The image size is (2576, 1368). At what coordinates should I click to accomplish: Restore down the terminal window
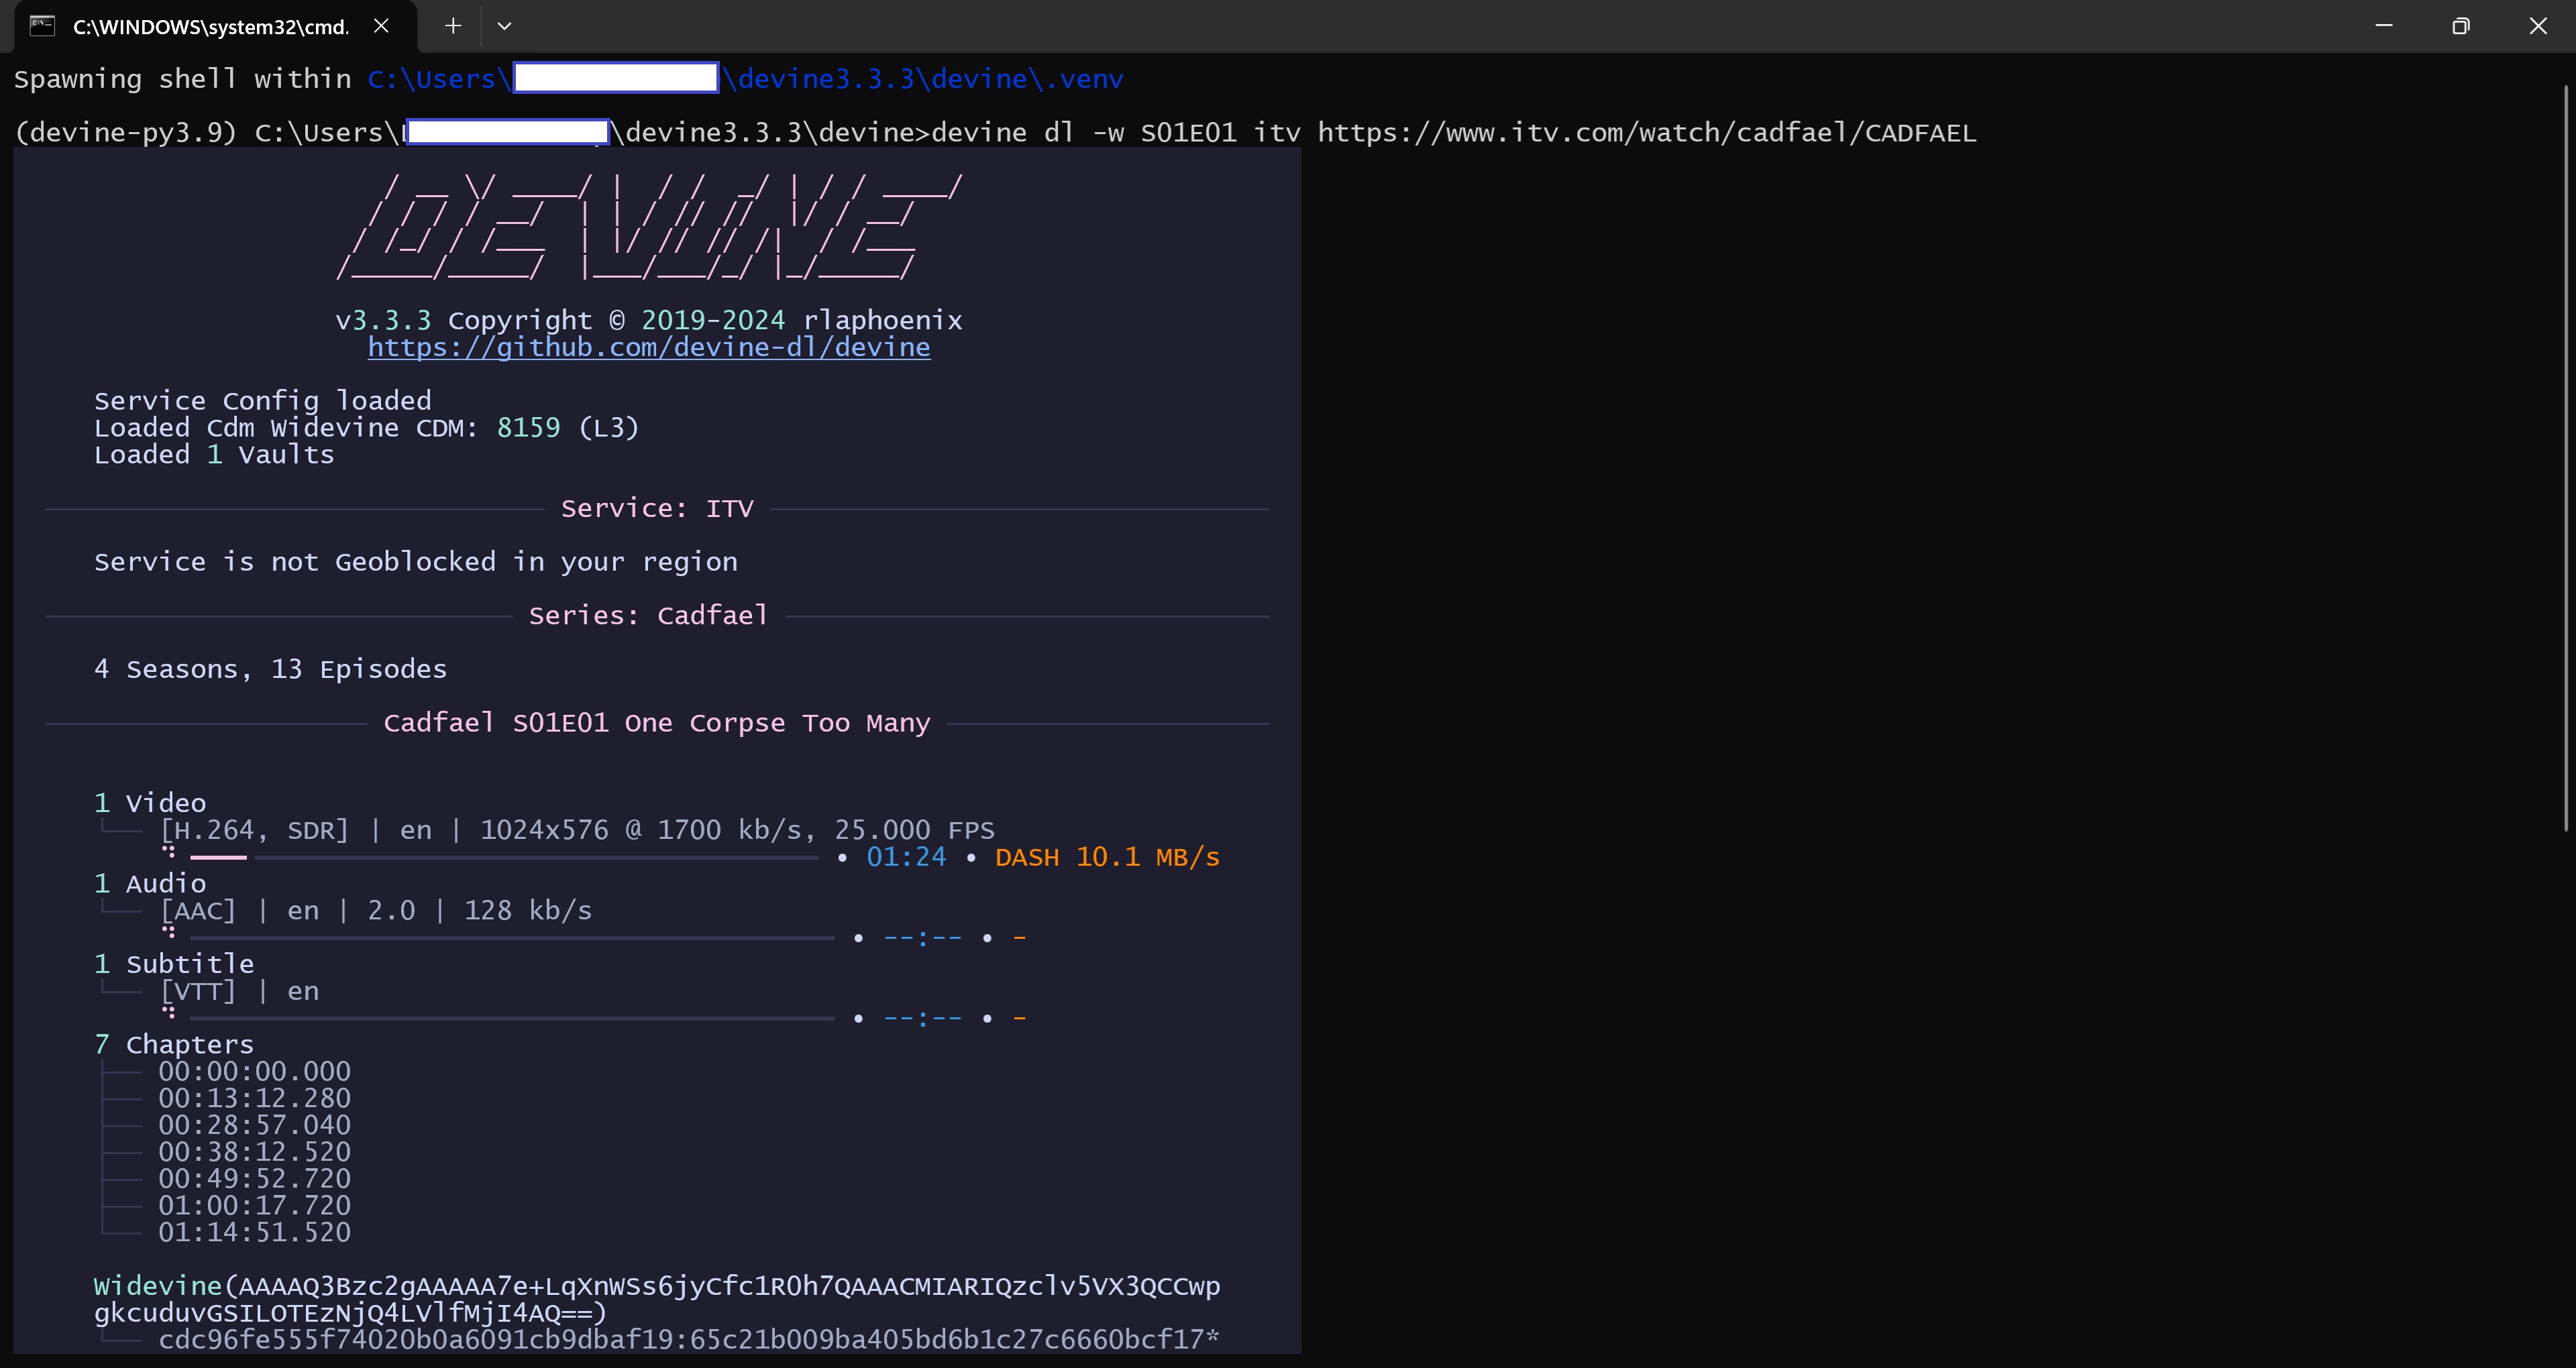[2461, 26]
